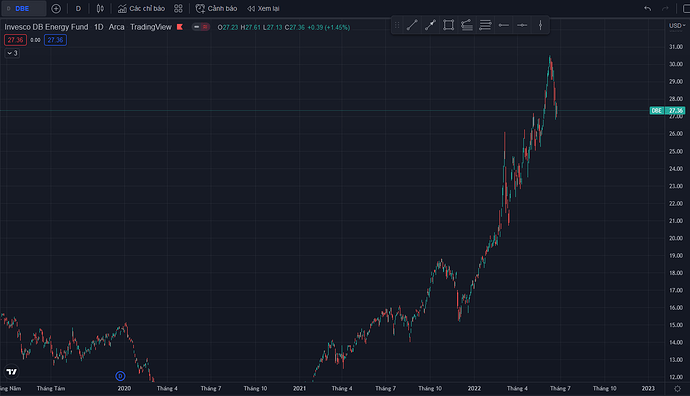Select the Vertical Line tool

pos(540,25)
